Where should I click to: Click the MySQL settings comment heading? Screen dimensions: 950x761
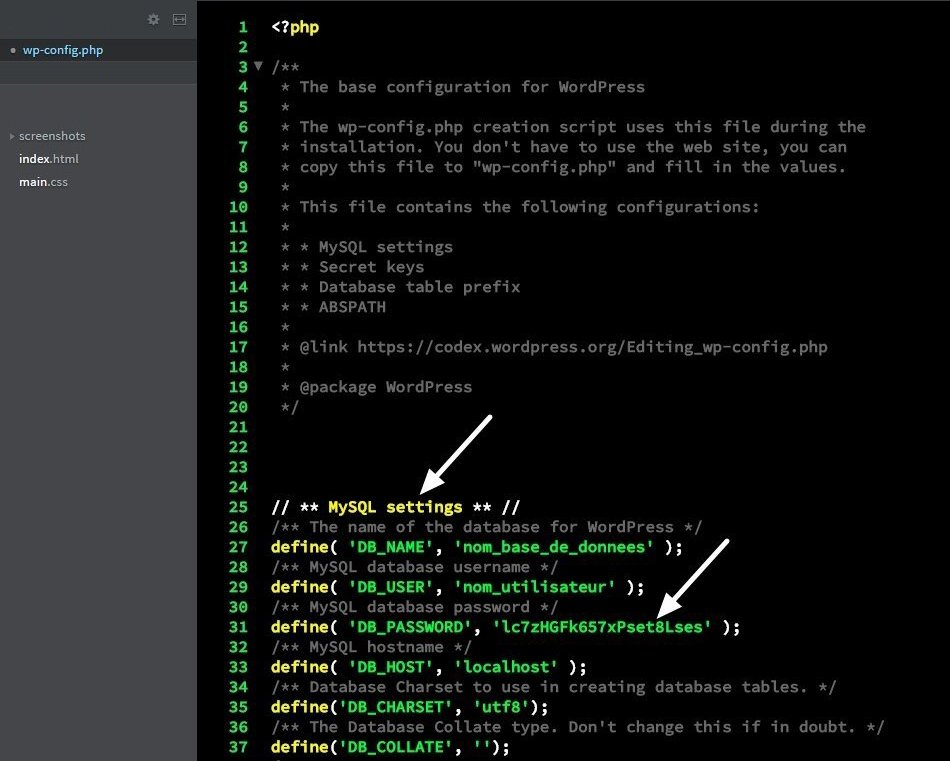pyautogui.click(x=395, y=507)
